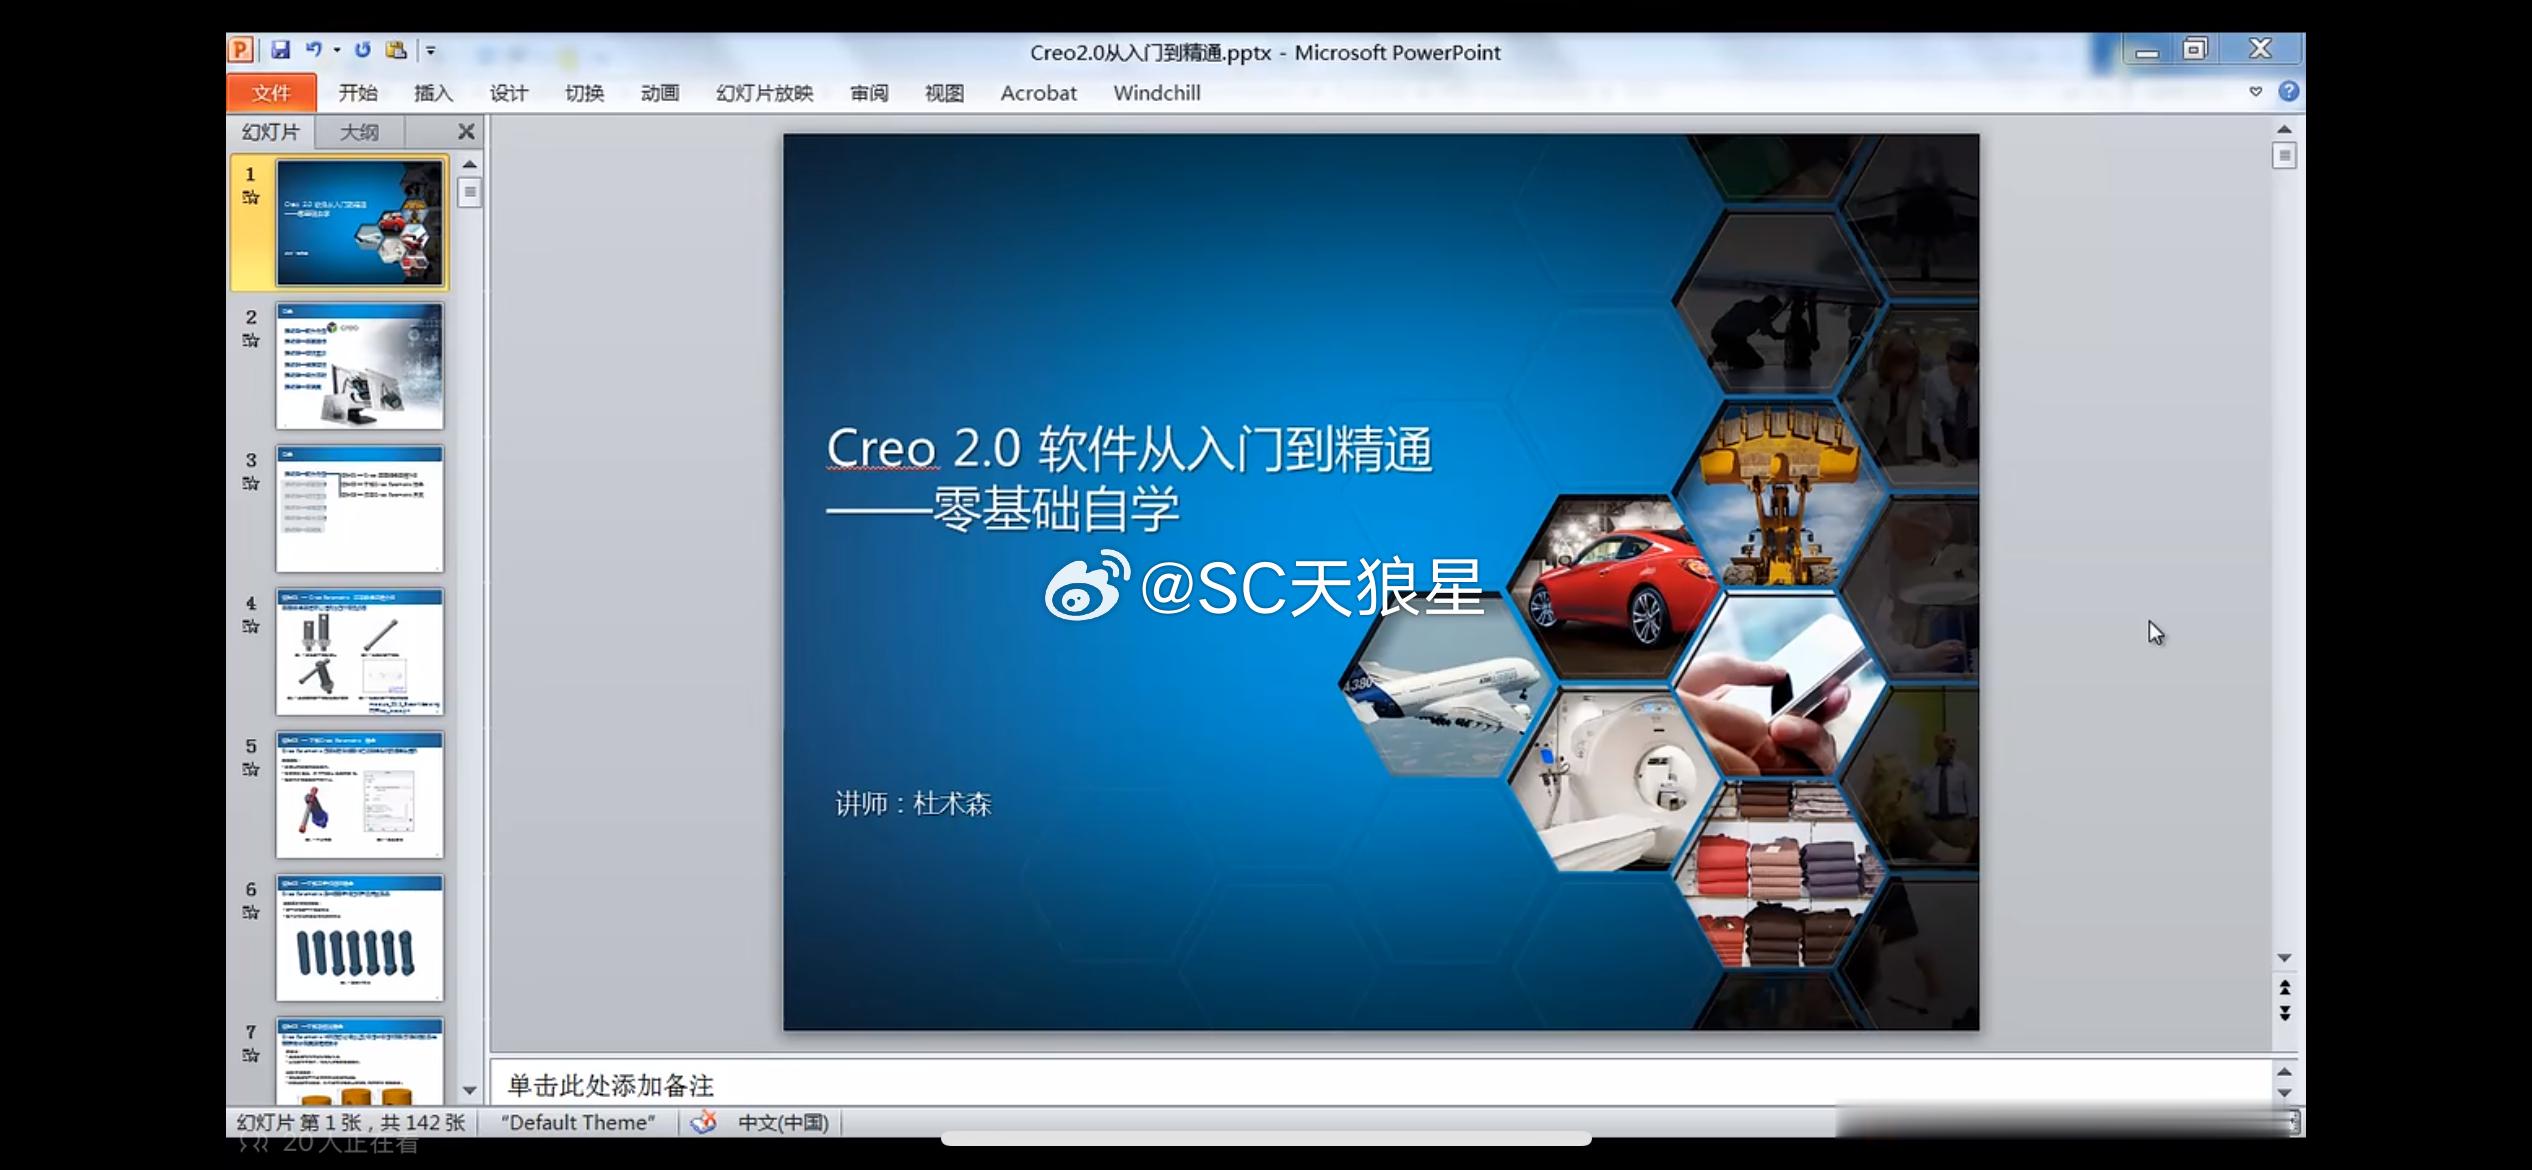
Task: Click the yellow excavator hexagon picture
Action: coord(1780,494)
